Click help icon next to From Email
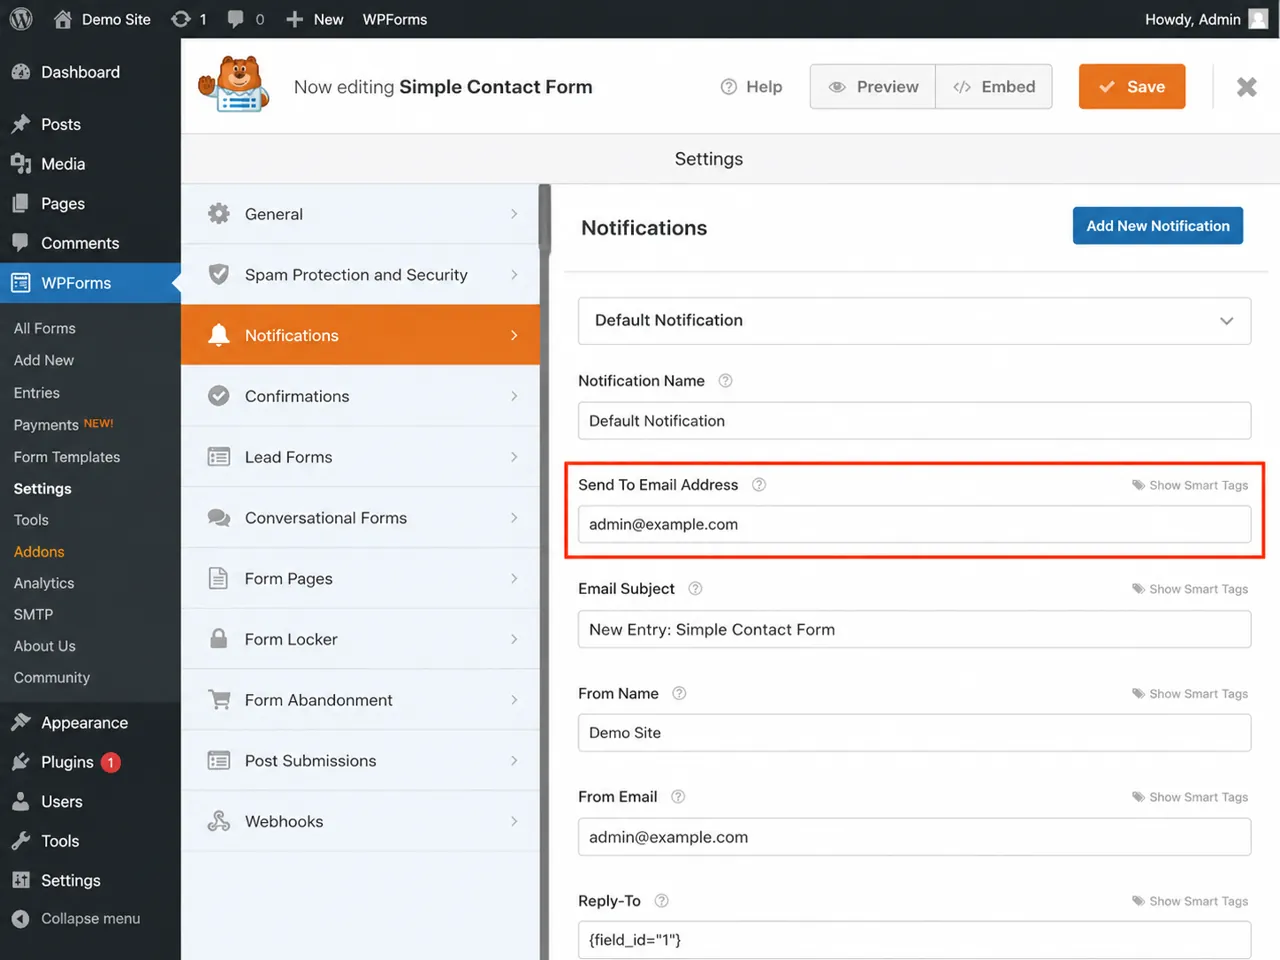Screen dimensions: 1280x960 coord(678,797)
